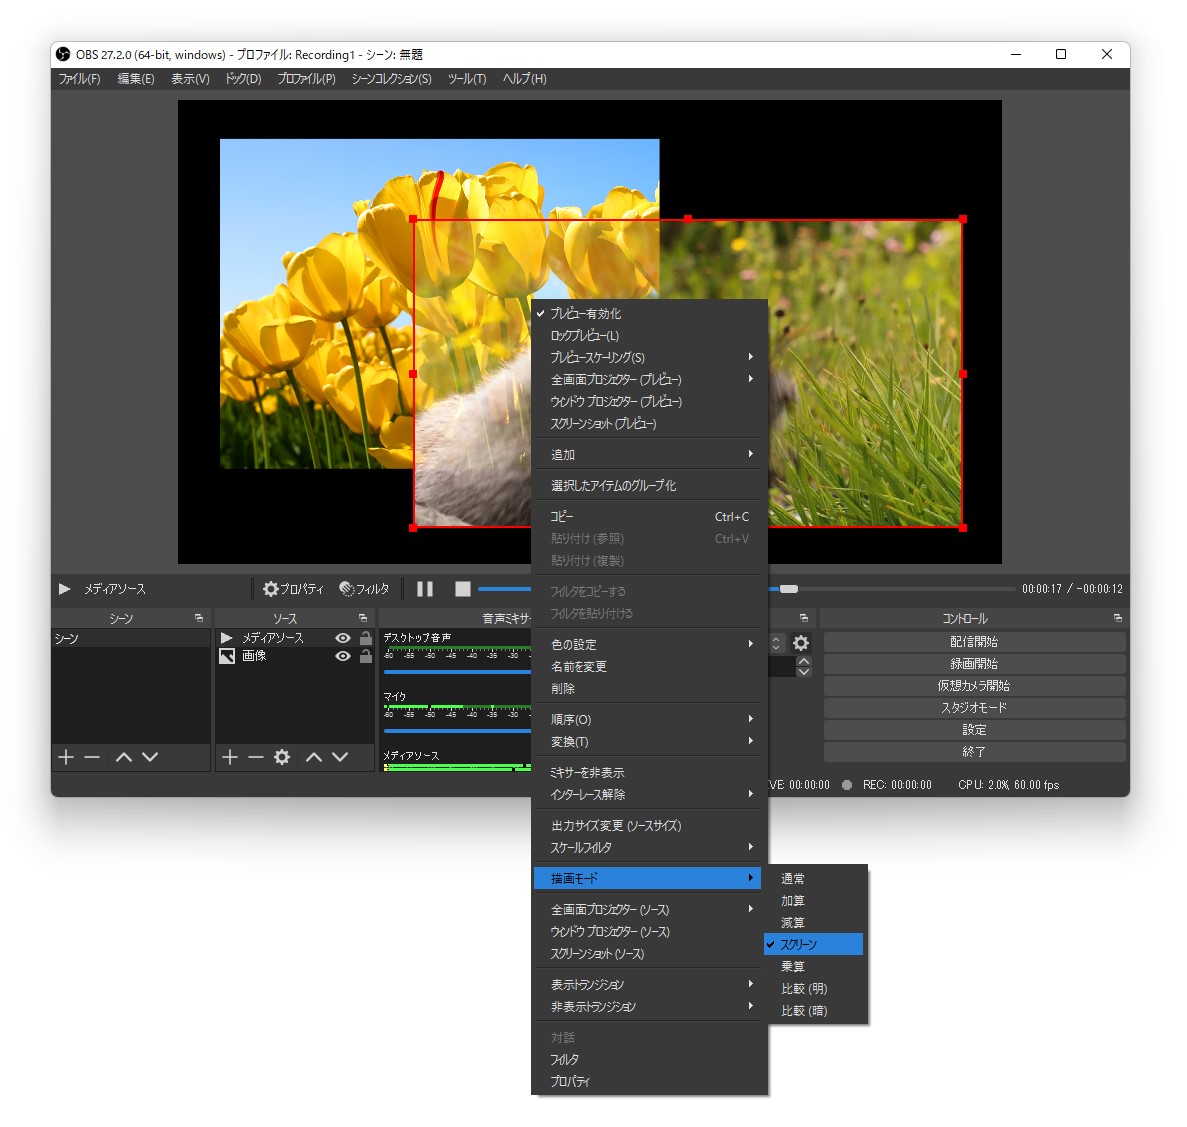Add a new source with the plus icon
Screen dimensions: 1187x1127
229,757
